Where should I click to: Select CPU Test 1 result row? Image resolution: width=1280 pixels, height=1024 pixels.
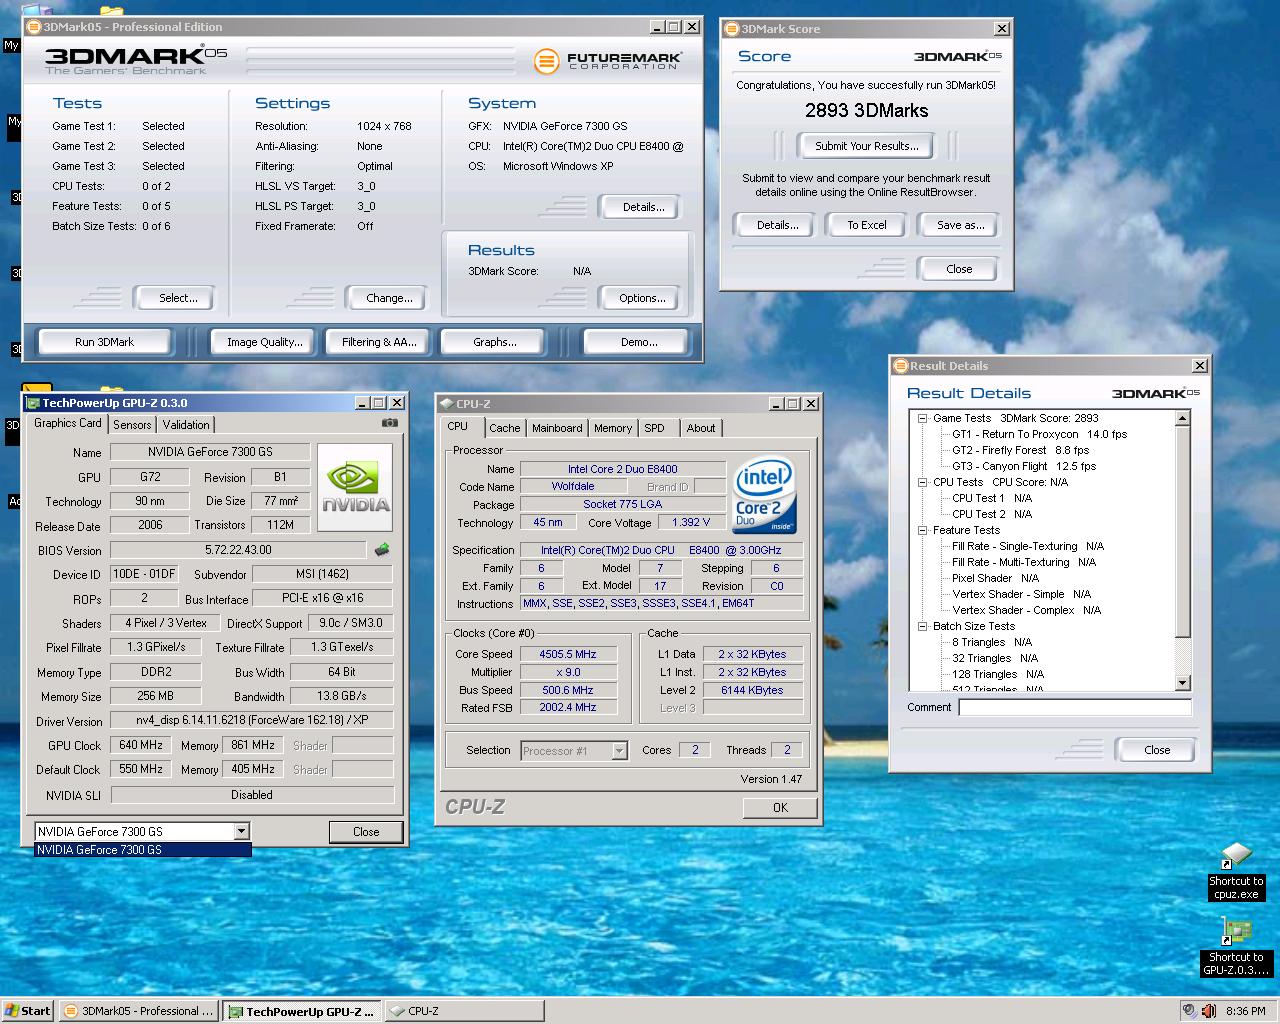point(992,498)
